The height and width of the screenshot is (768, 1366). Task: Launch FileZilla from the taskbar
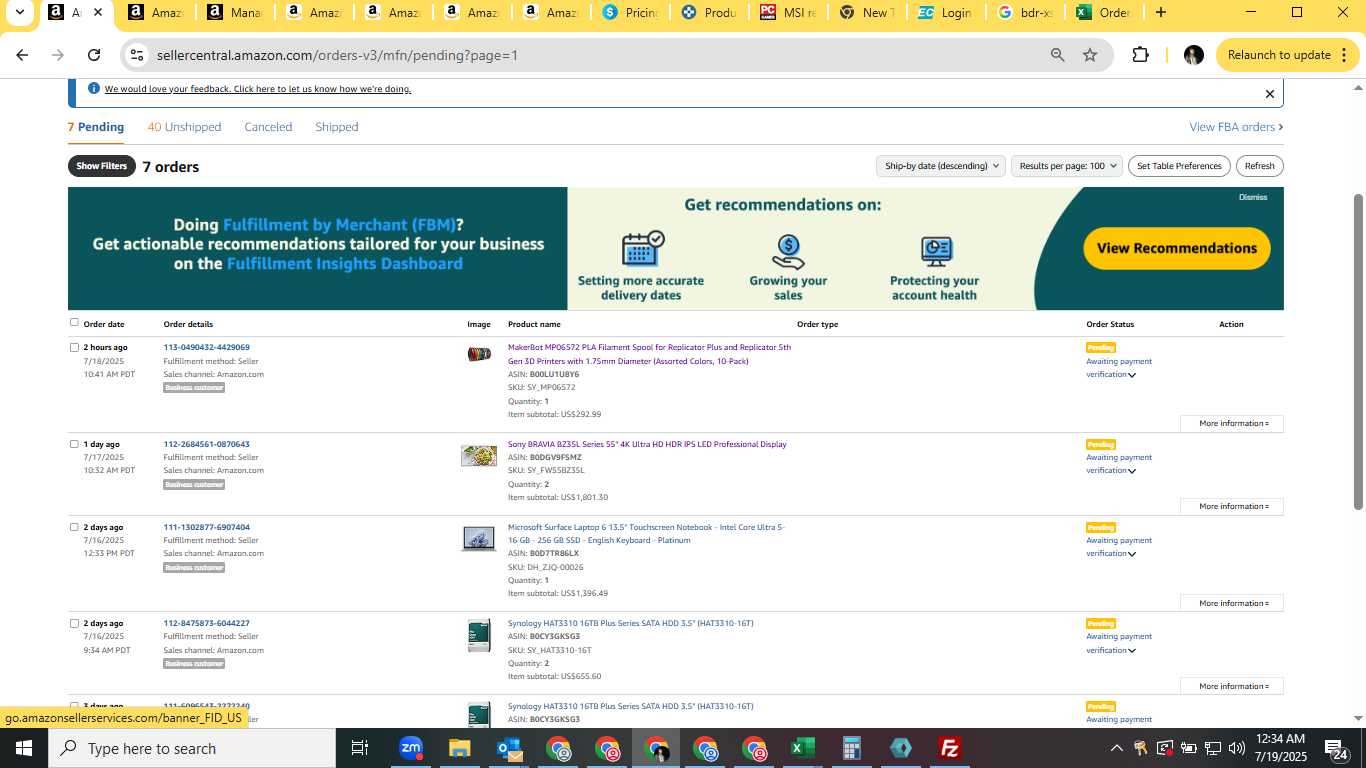pos(949,748)
